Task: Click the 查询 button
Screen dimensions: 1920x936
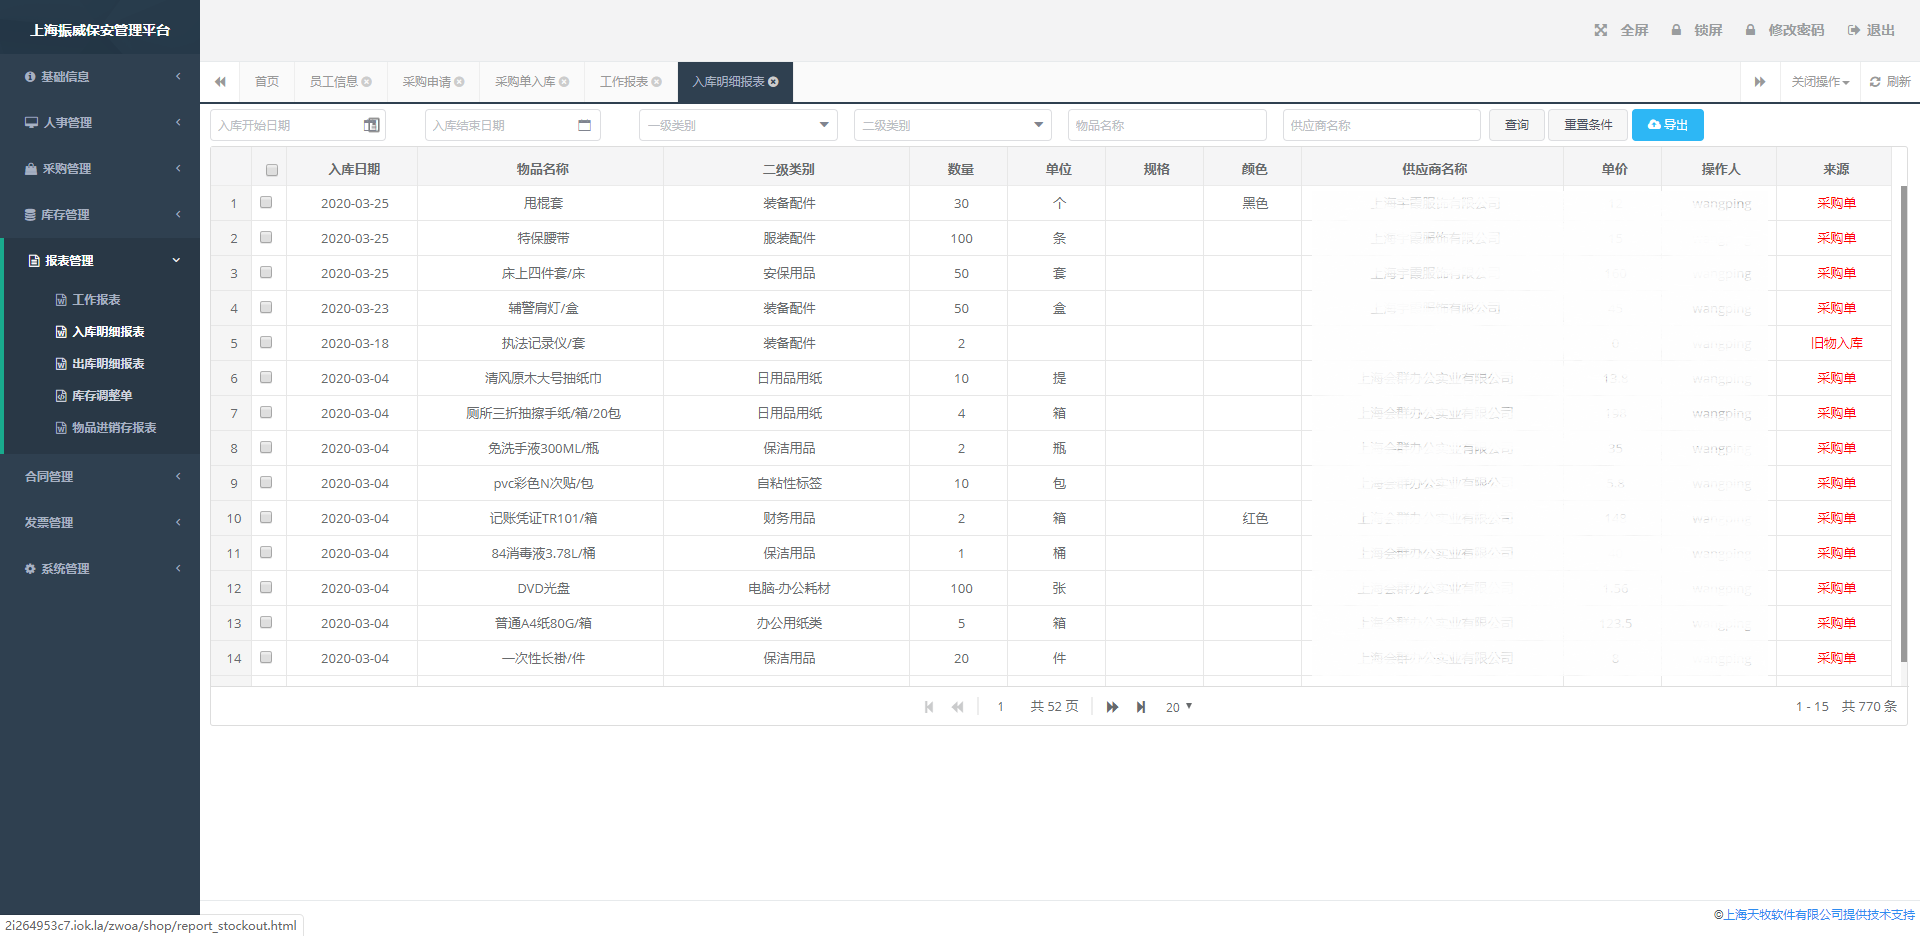Action: 1516,125
